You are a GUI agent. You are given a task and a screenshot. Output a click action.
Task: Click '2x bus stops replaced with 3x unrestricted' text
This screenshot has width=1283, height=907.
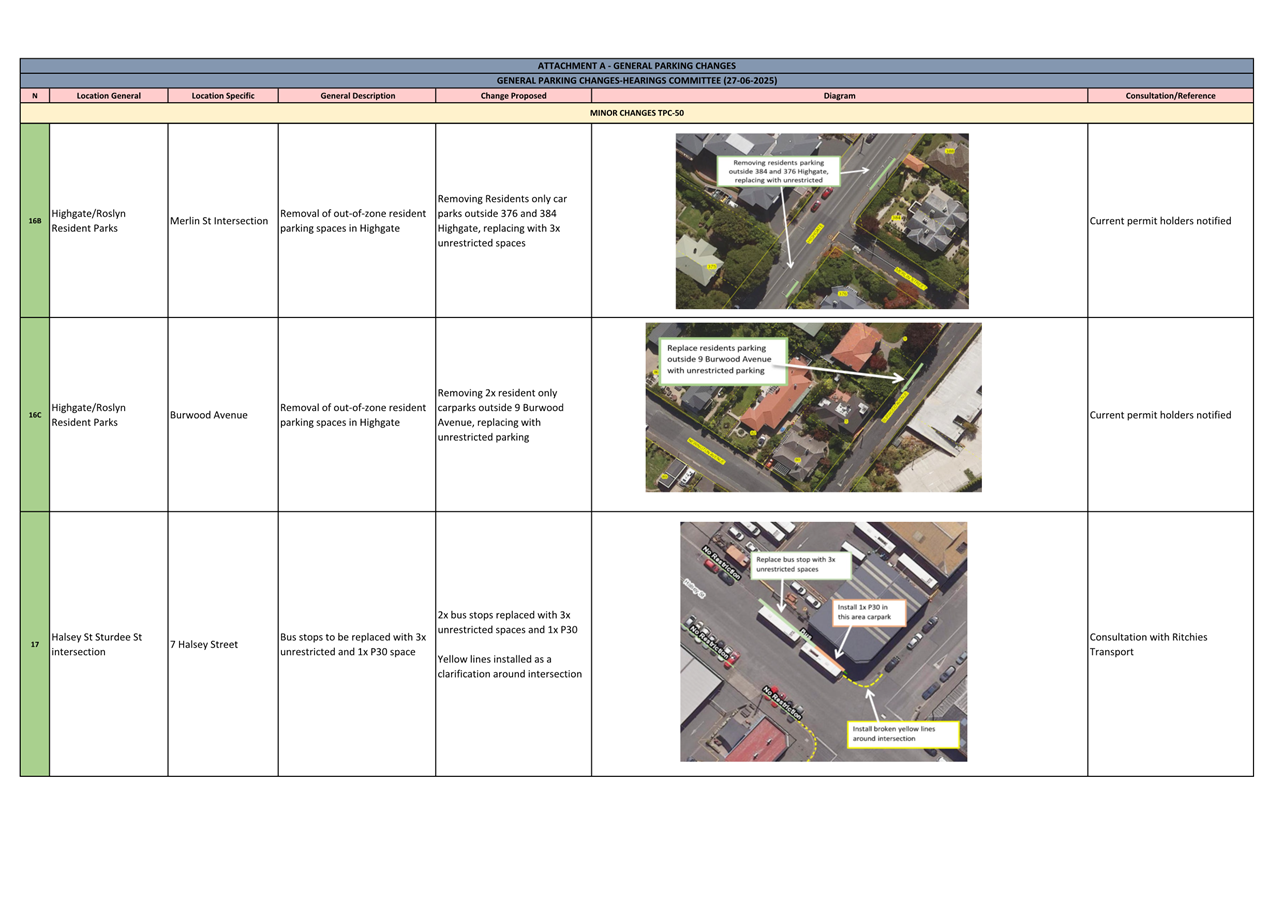tap(507, 622)
